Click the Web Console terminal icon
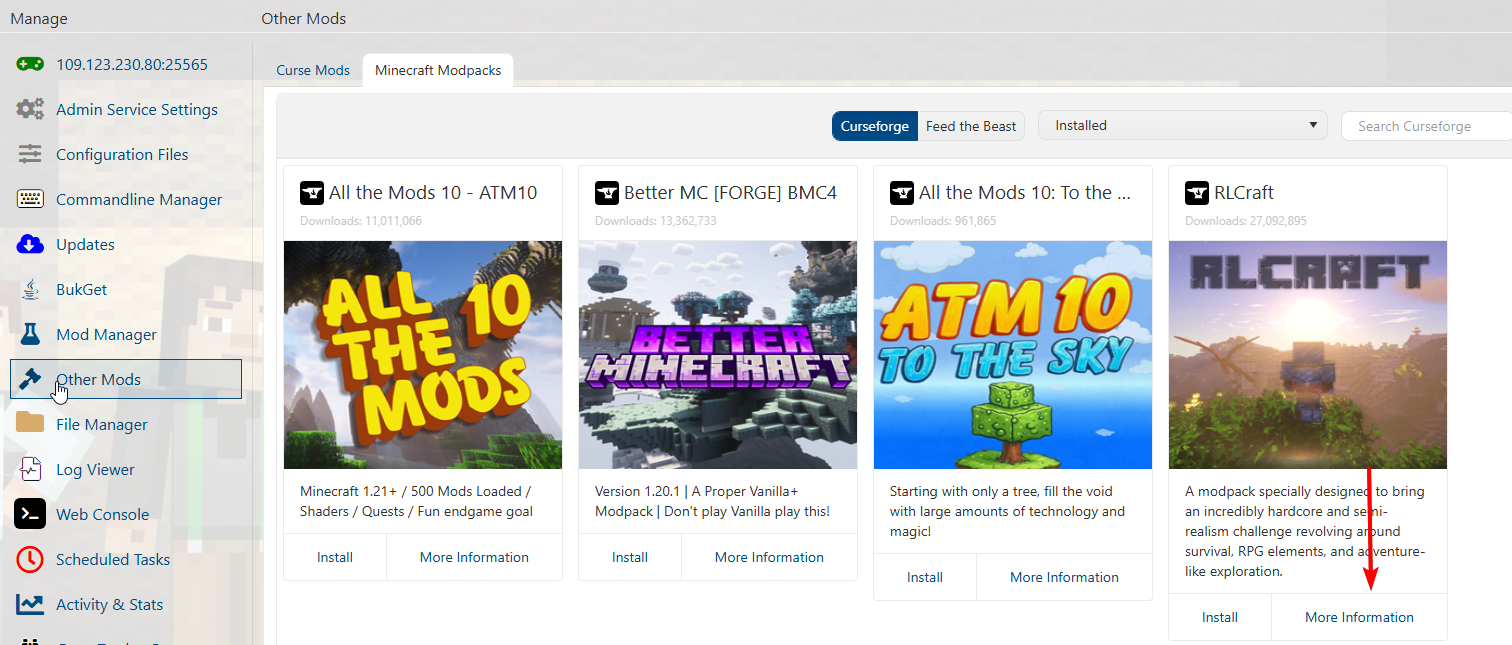The width and height of the screenshot is (1512, 645). [x=30, y=514]
